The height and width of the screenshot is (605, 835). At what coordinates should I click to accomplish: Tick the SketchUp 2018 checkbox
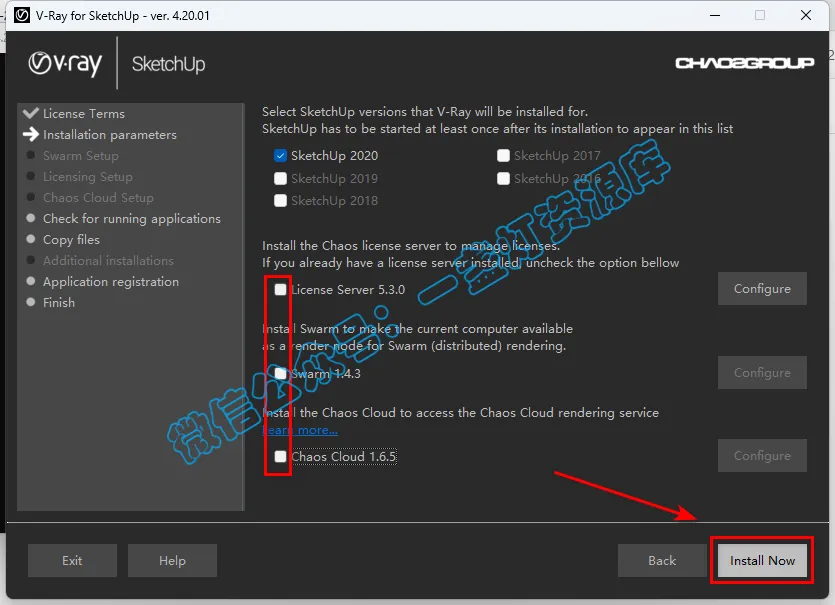point(280,200)
